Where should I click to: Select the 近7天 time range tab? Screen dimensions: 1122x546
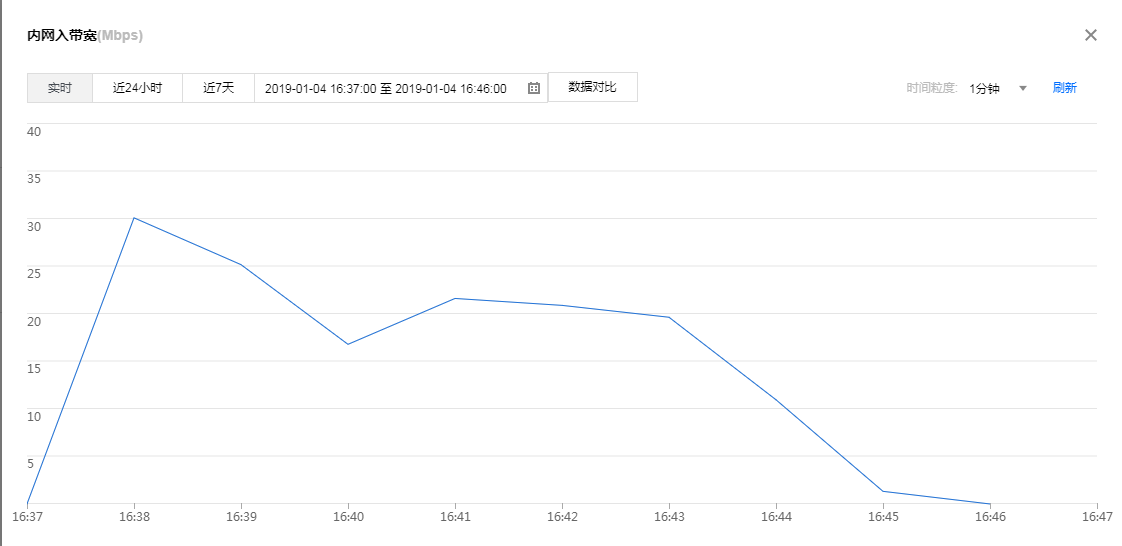(x=218, y=88)
